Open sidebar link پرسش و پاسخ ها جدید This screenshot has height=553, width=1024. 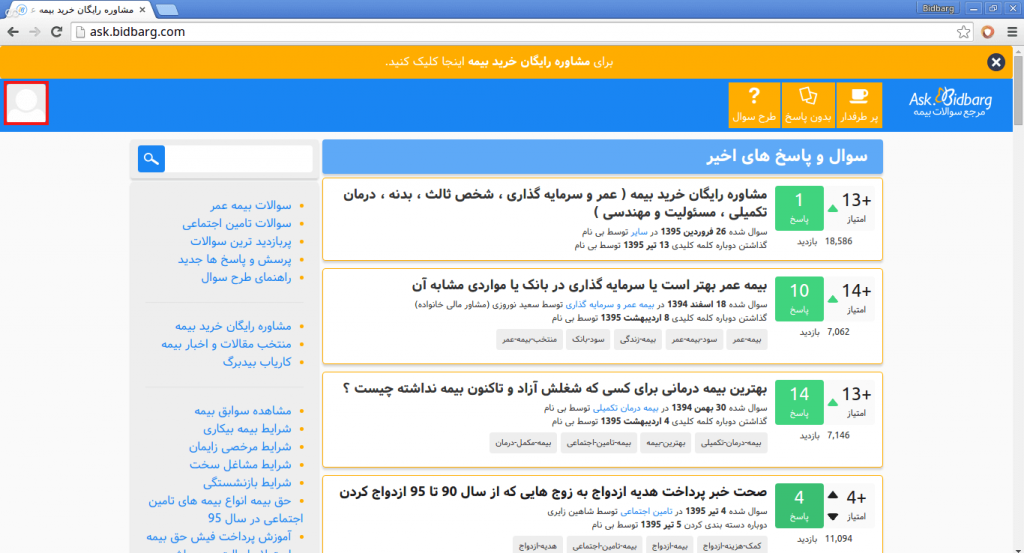click(235, 260)
